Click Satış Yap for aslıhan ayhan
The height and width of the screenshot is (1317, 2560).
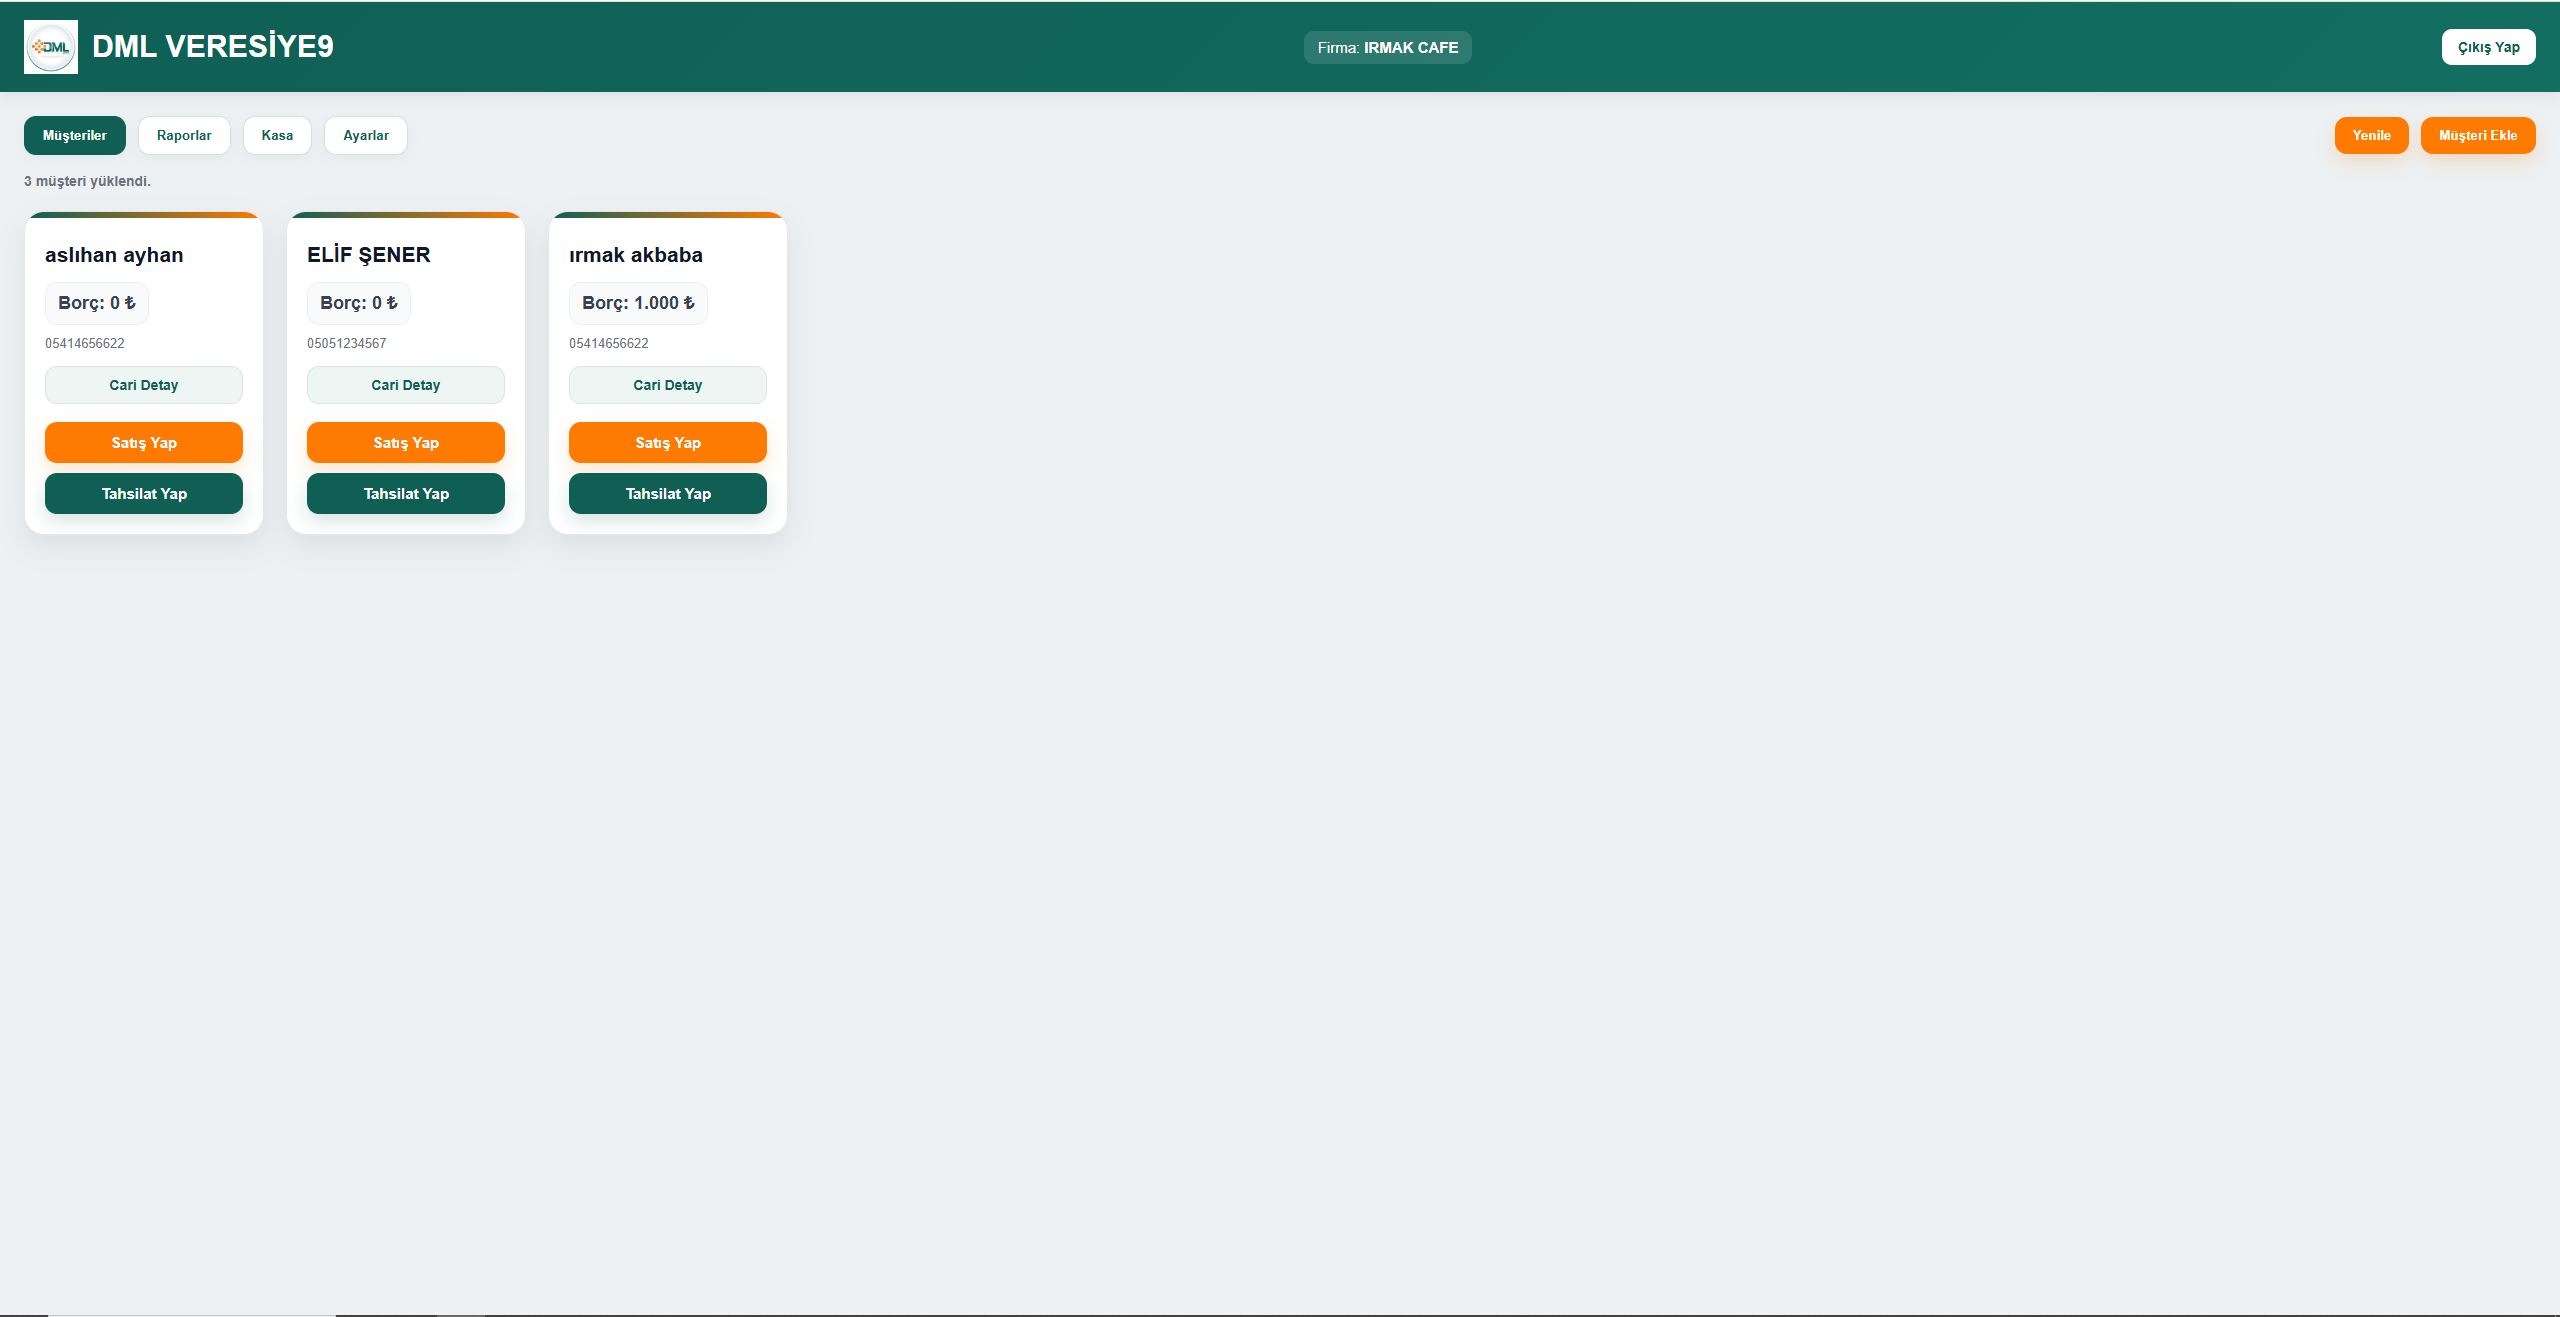pyautogui.click(x=144, y=442)
